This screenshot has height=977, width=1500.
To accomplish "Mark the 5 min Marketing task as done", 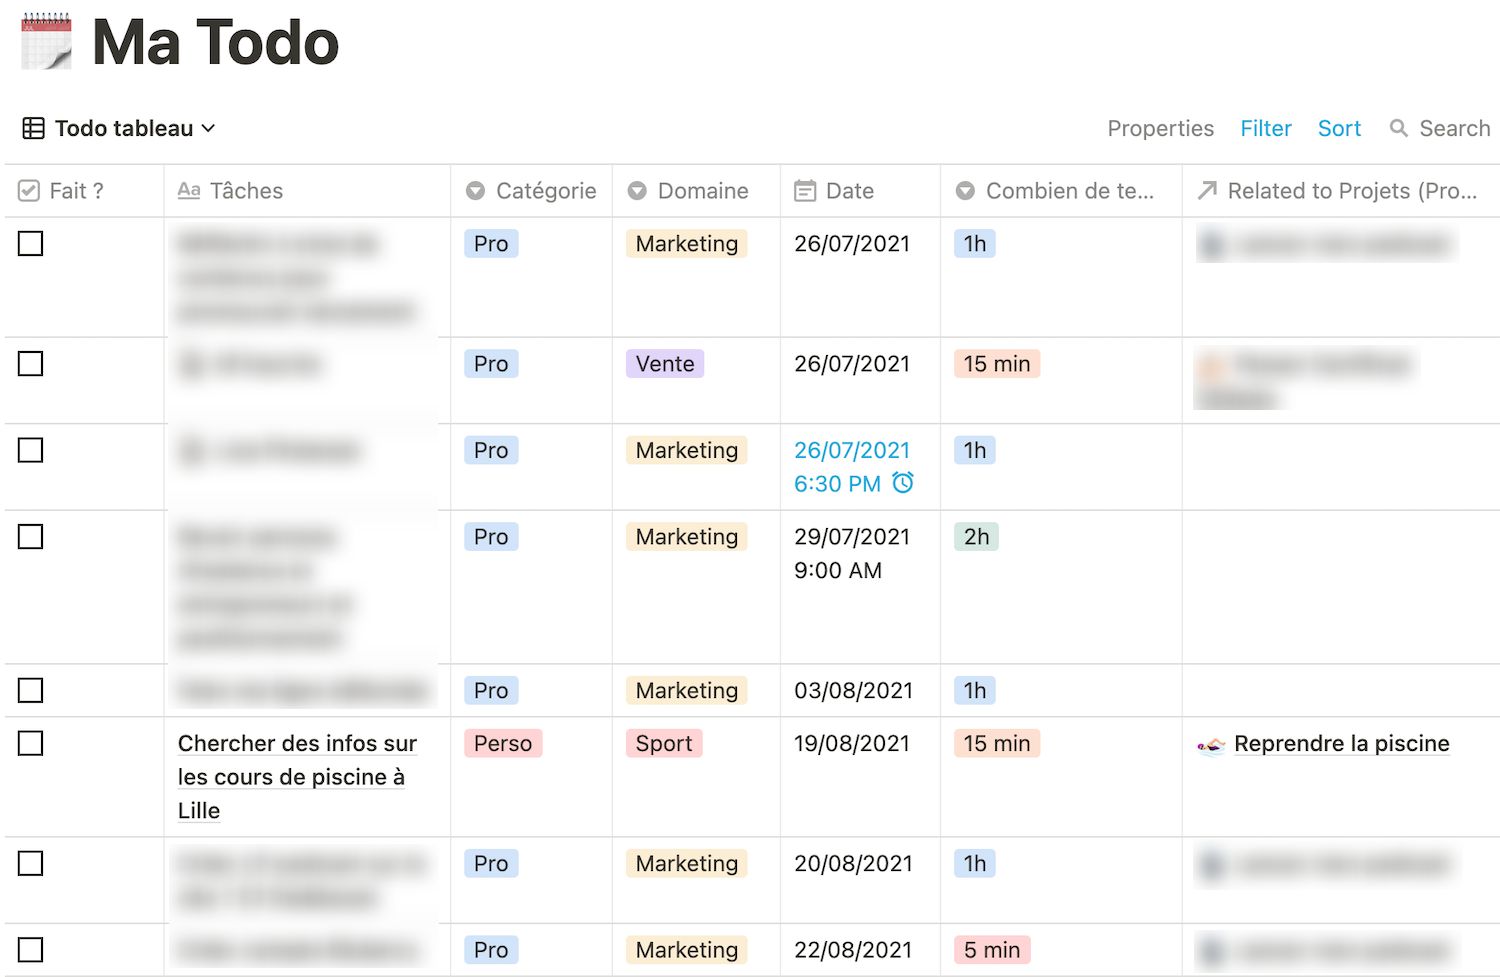I will pos(31,950).
